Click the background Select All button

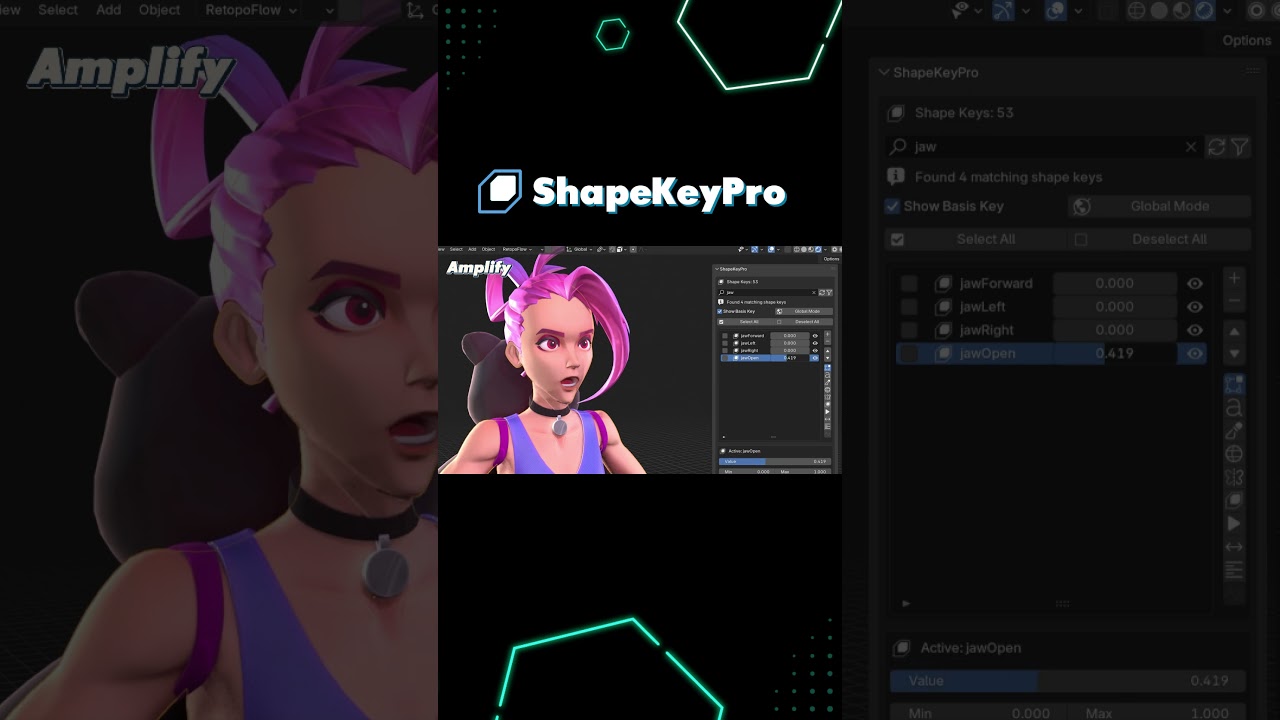[x=975, y=239]
